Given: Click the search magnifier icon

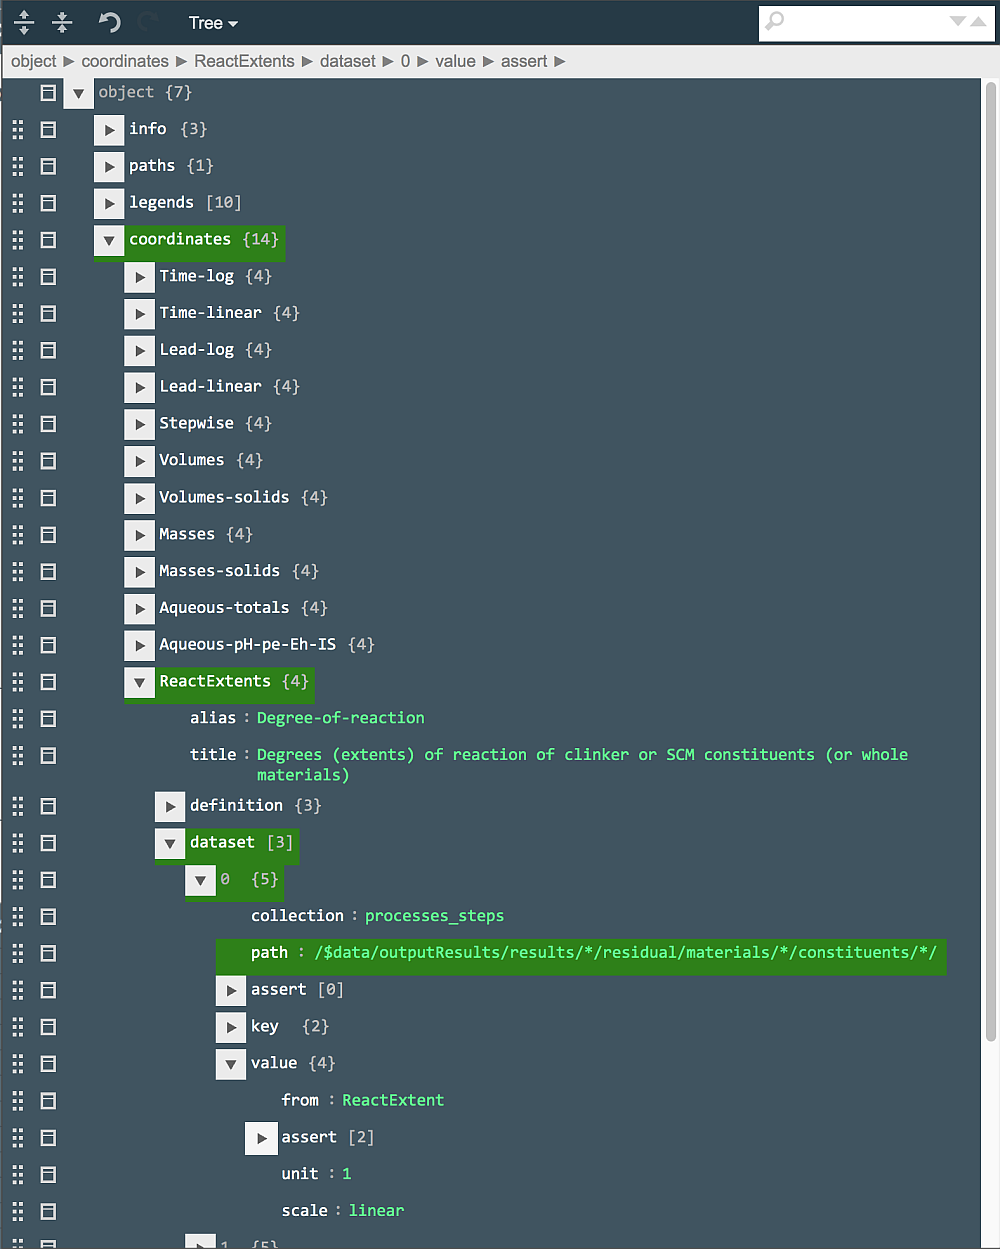Looking at the screenshot, I should (x=772, y=22).
